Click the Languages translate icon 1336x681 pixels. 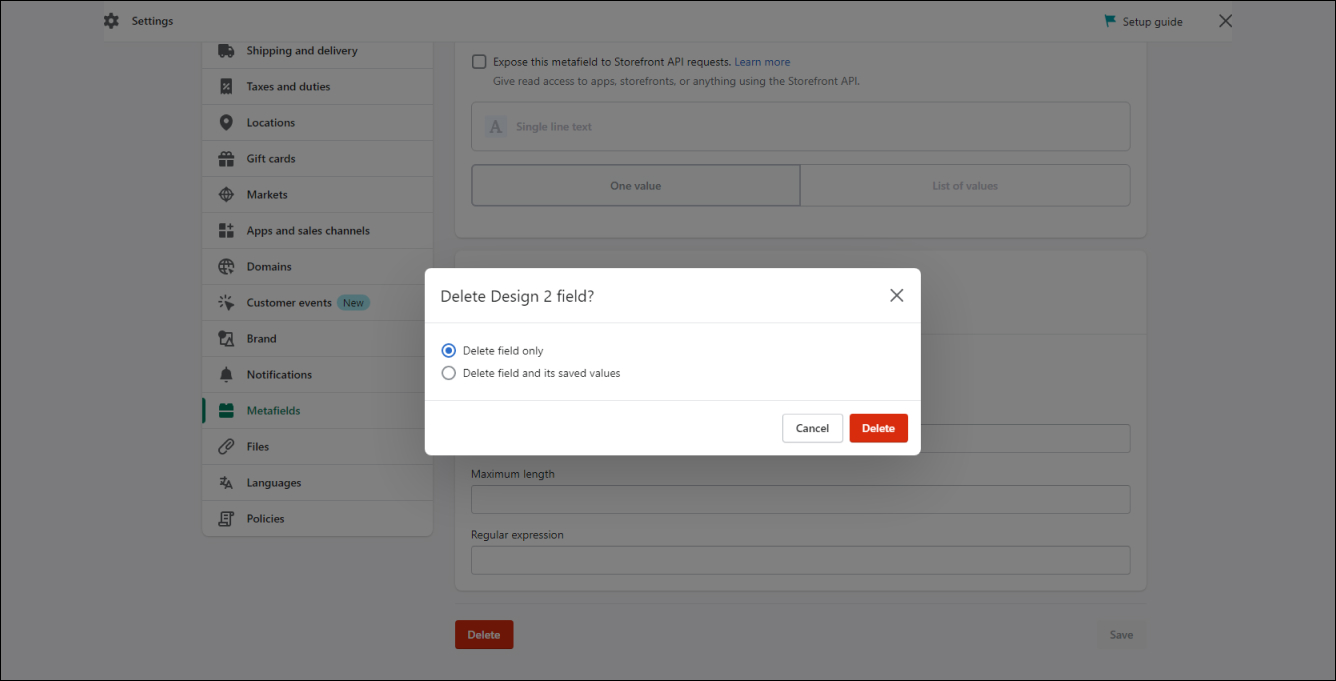click(226, 483)
